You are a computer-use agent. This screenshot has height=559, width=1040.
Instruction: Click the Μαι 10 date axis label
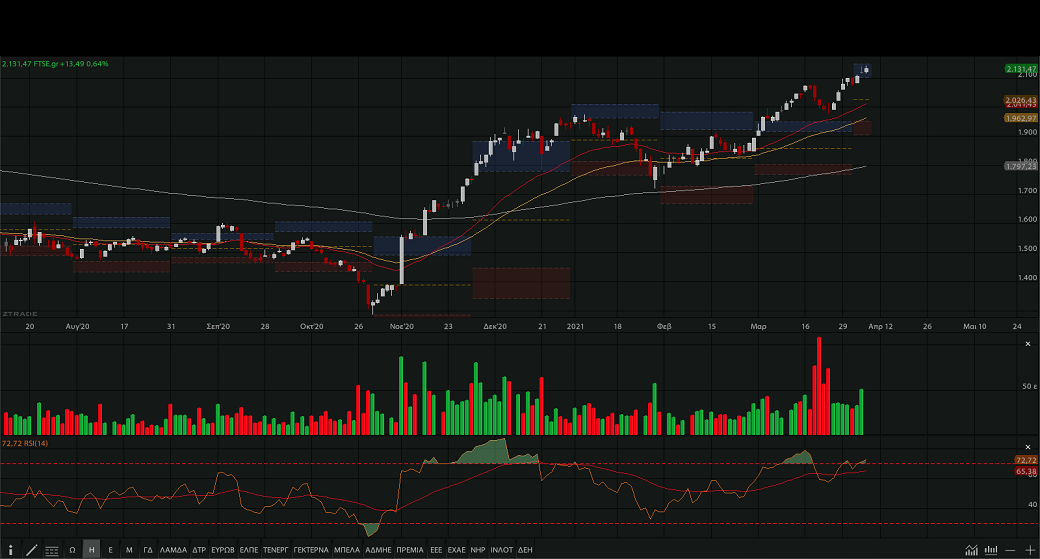(x=974, y=326)
